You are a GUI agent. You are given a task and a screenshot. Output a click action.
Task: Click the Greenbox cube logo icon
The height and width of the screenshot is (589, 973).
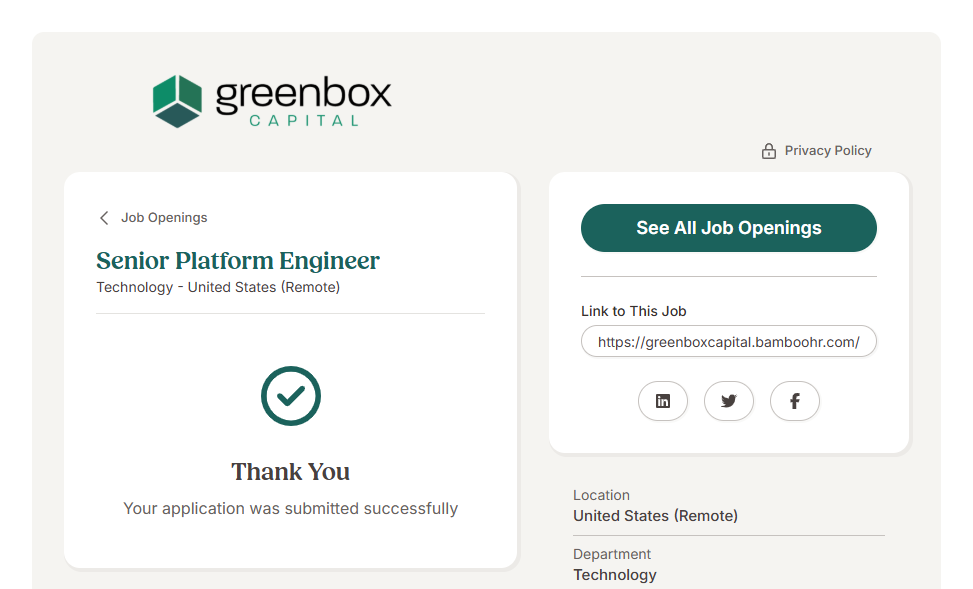point(178,101)
